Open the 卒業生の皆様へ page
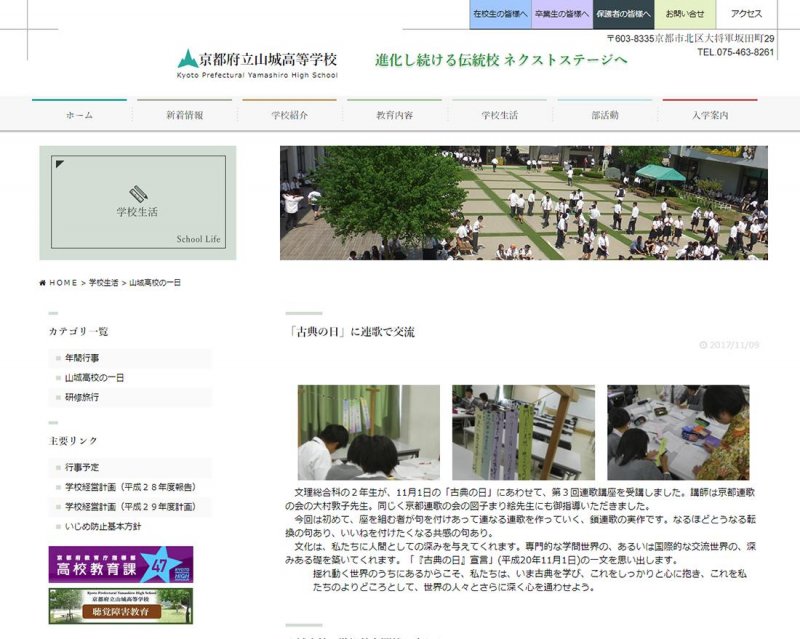Screen dimensions: 800x639 coord(561,14)
